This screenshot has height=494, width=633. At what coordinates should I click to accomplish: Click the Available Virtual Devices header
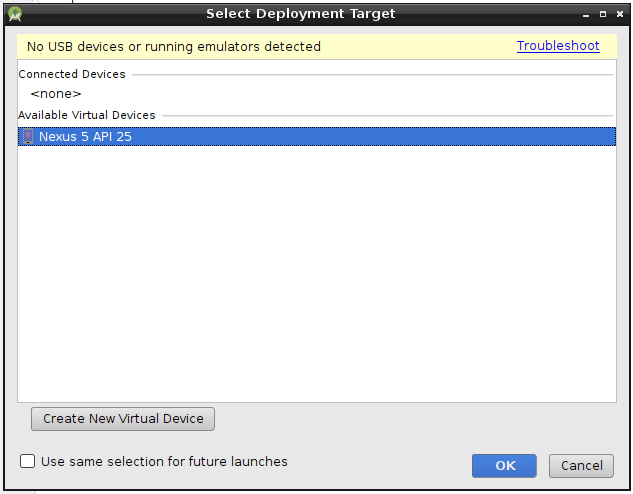[x=87, y=115]
